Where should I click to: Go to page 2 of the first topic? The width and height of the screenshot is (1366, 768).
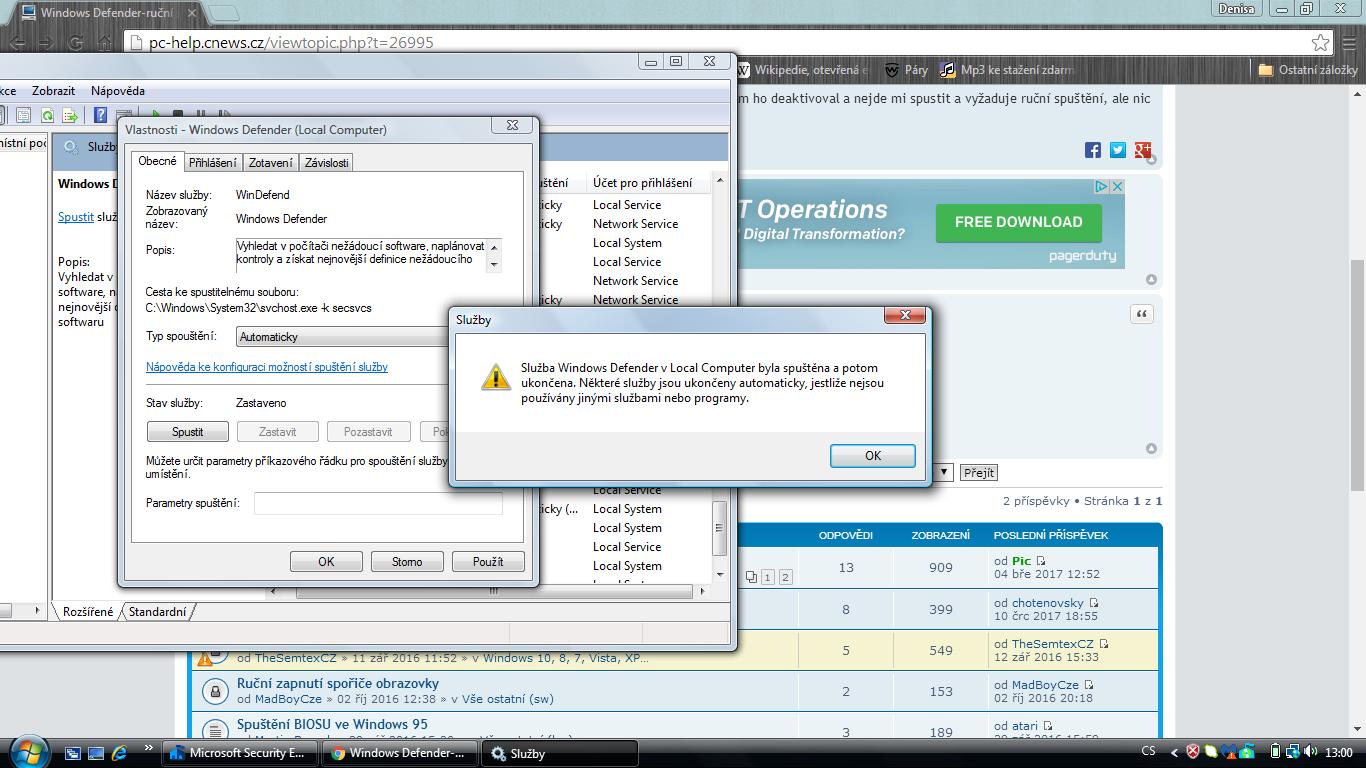tap(785, 577)
